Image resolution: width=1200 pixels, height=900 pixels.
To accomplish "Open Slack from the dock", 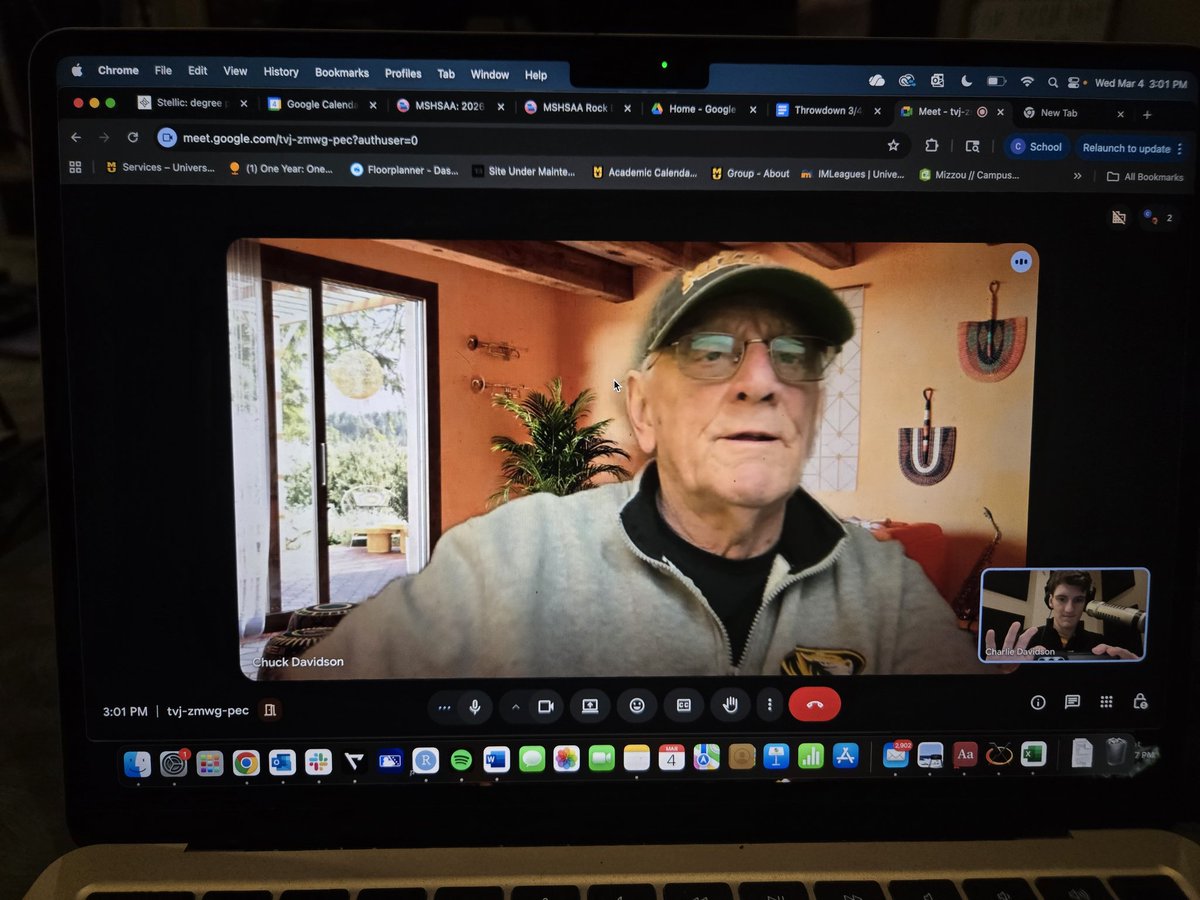I will (318, 762).
